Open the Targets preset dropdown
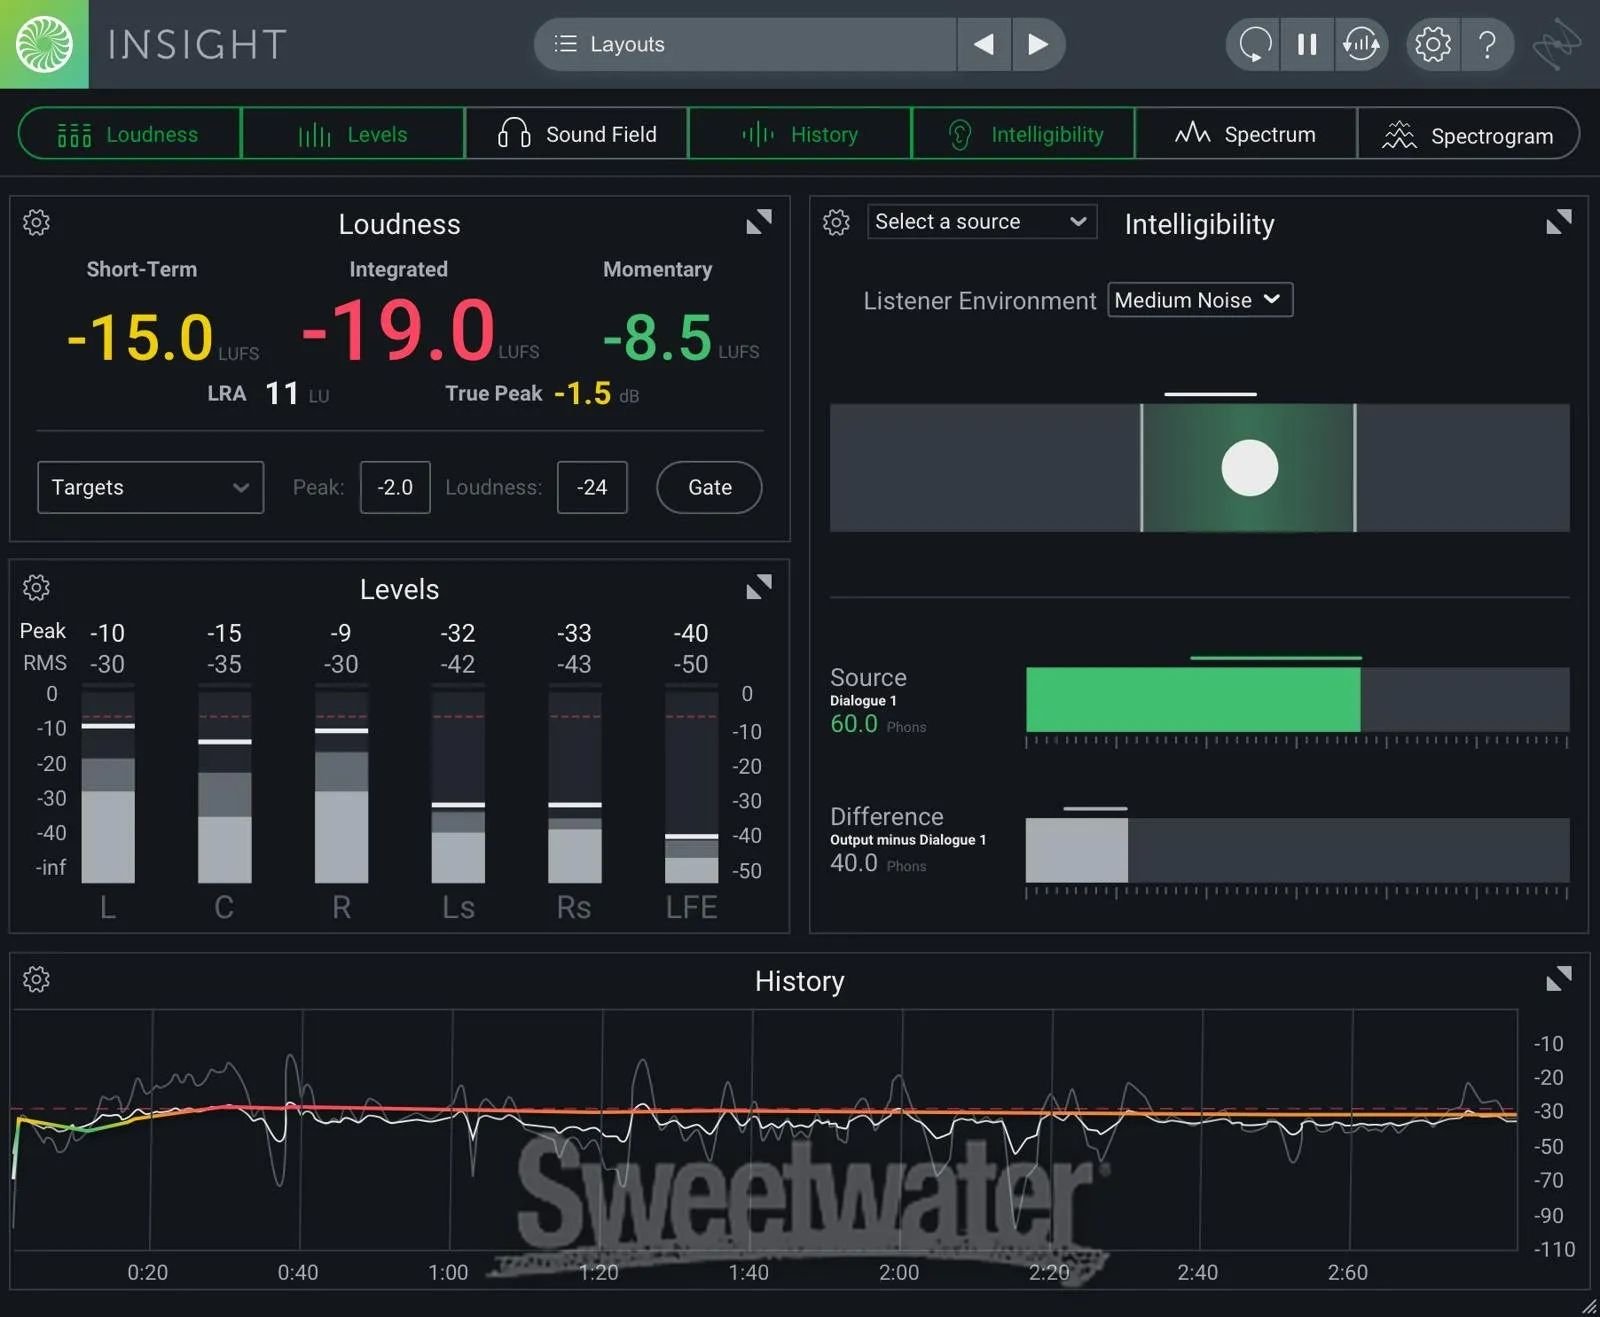Image resolution: width=1600 pixels, height=1317 pixels. [151, 487]
